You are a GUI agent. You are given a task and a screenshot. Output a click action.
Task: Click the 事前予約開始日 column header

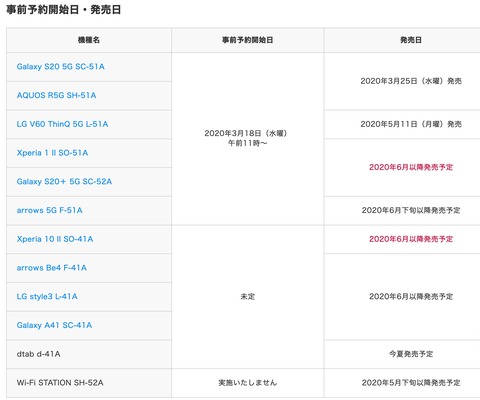click(x=248, y=40)
